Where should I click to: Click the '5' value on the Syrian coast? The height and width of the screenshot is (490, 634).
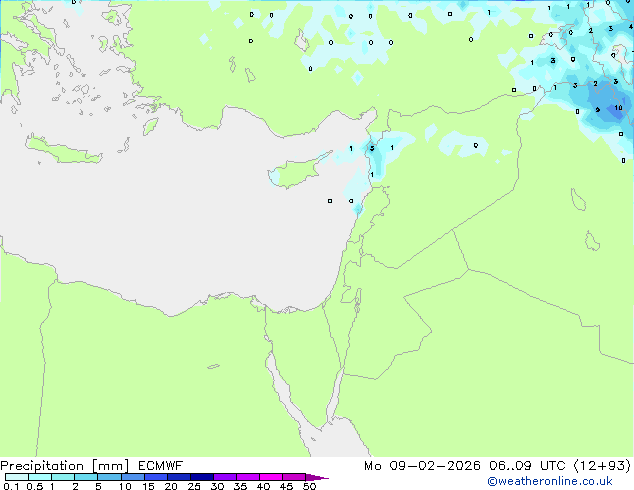coord(372,148)
